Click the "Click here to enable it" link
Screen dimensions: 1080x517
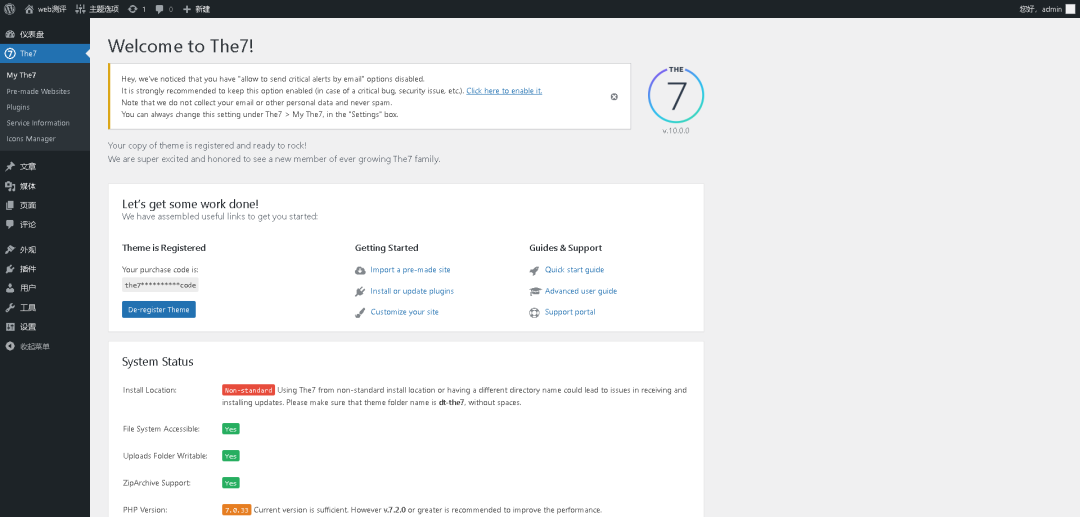coord(504,91)
